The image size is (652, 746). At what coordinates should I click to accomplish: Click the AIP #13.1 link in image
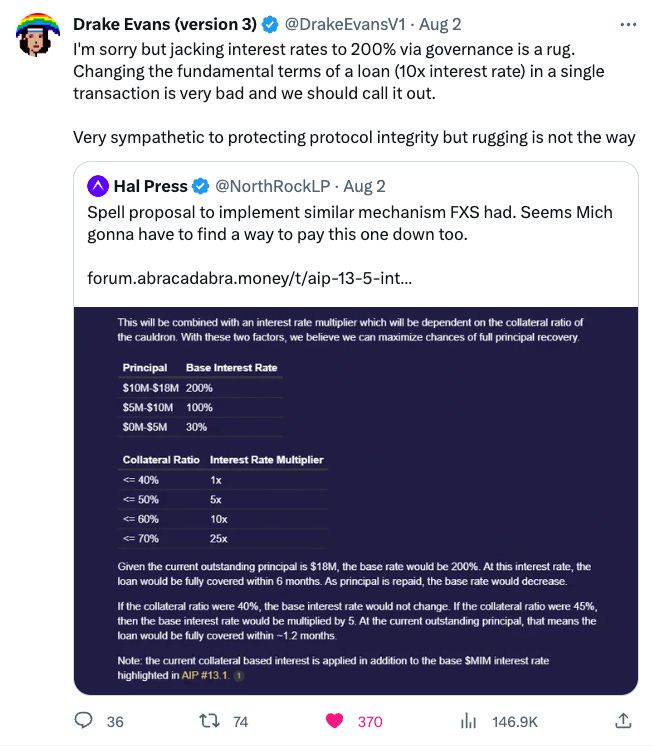[205, 675]
